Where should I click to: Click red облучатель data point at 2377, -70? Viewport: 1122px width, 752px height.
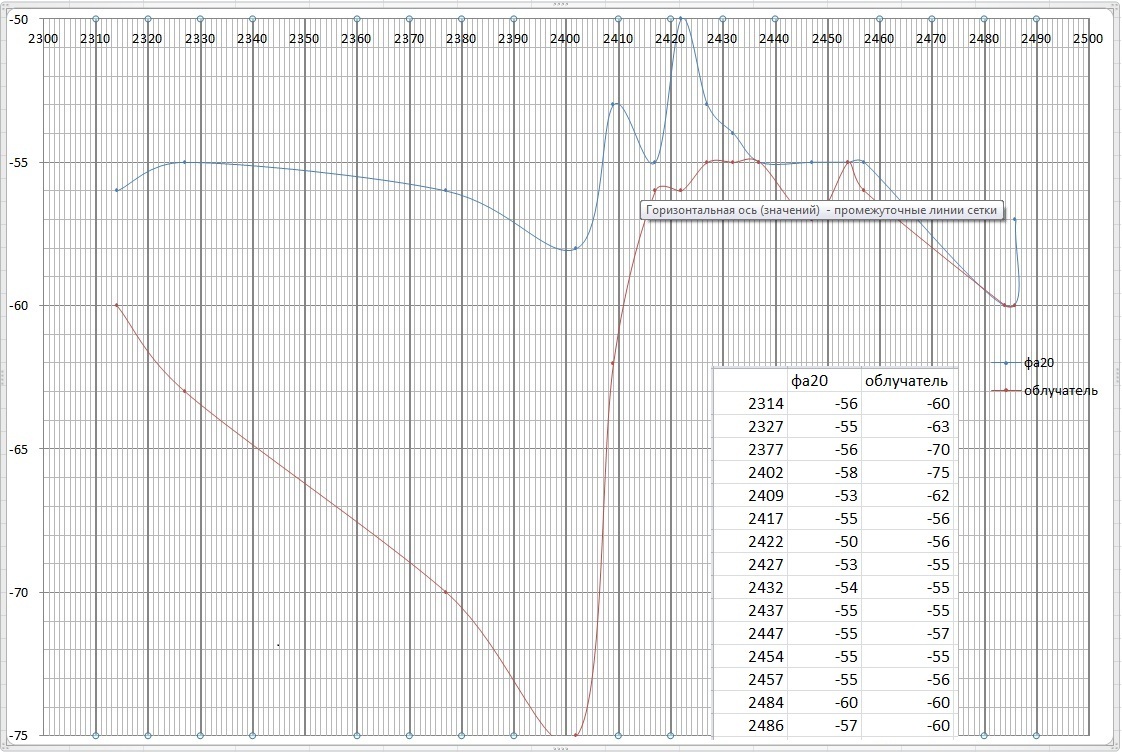[445, 592]
